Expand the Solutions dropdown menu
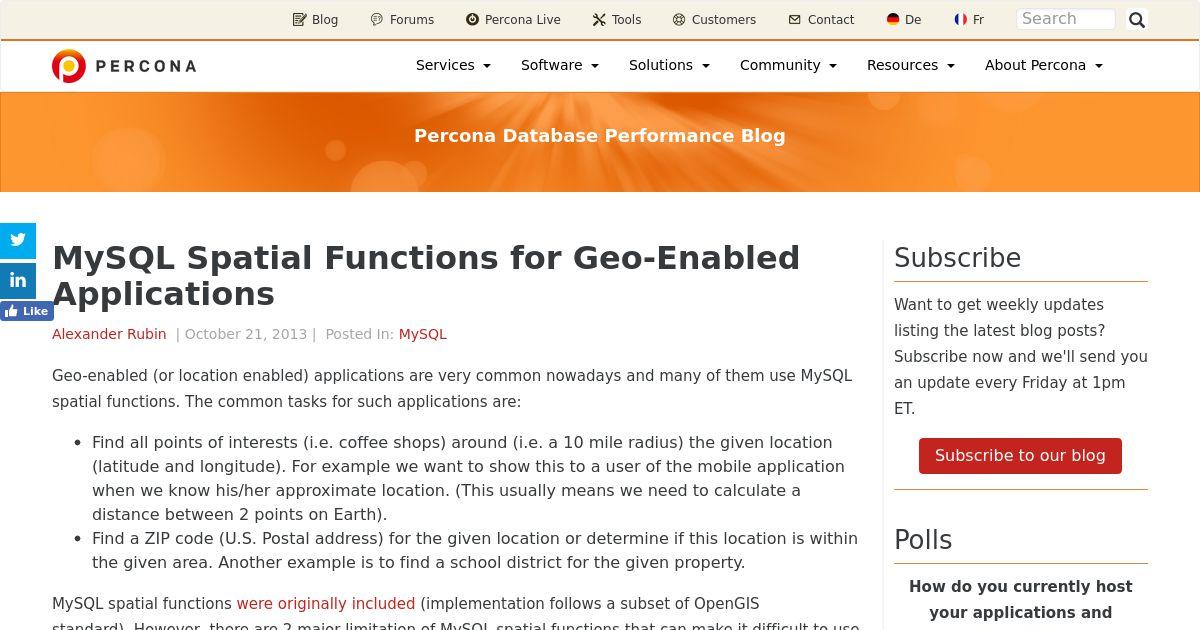The height and width of the screenshot is (630, 1200). 669,65
